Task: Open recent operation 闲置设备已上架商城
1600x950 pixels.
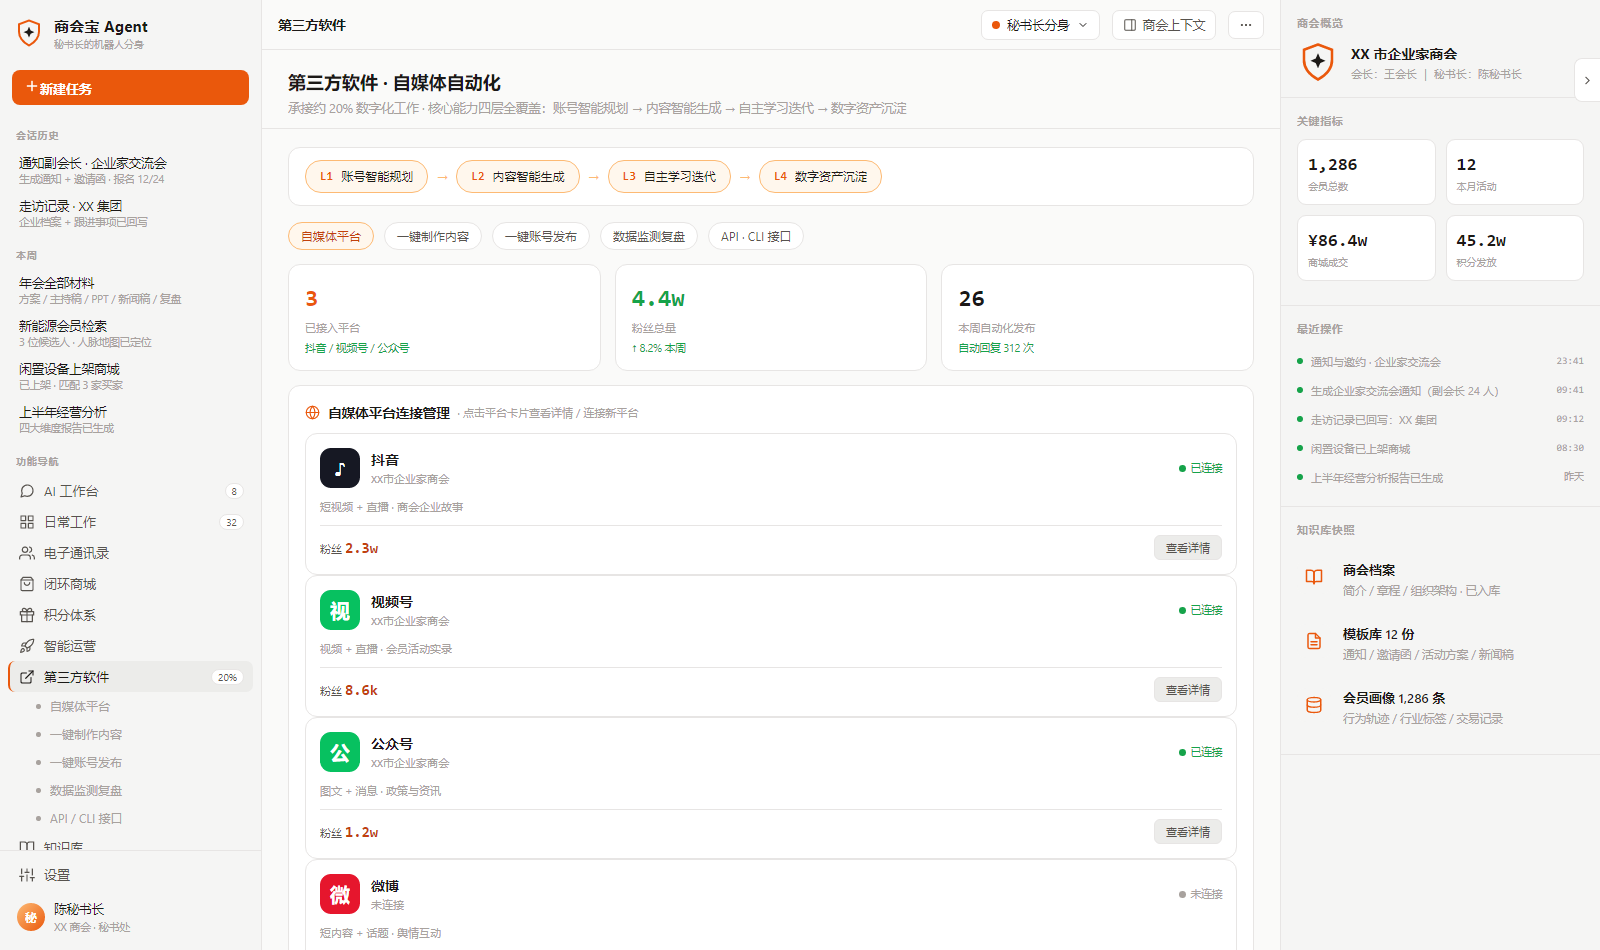Action: 1440,448
